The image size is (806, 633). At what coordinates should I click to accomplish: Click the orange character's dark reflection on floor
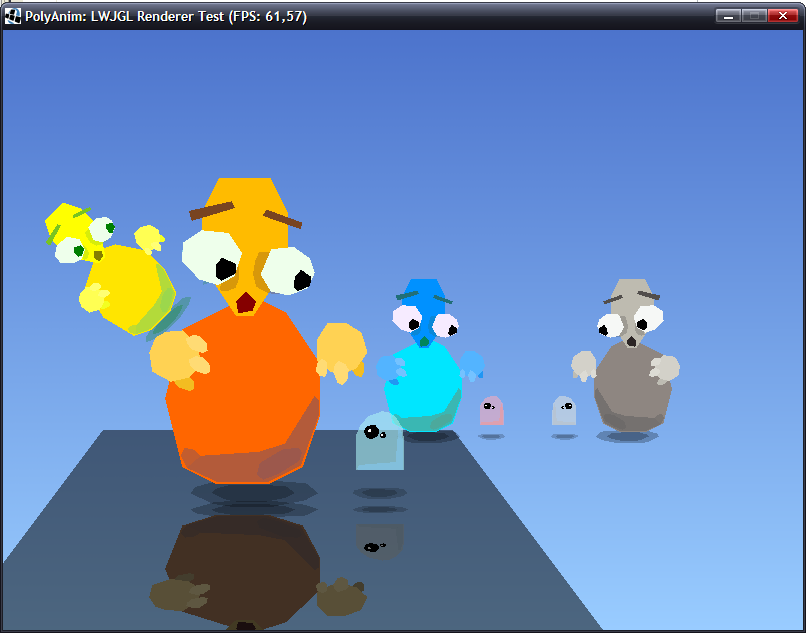[257, 571]
